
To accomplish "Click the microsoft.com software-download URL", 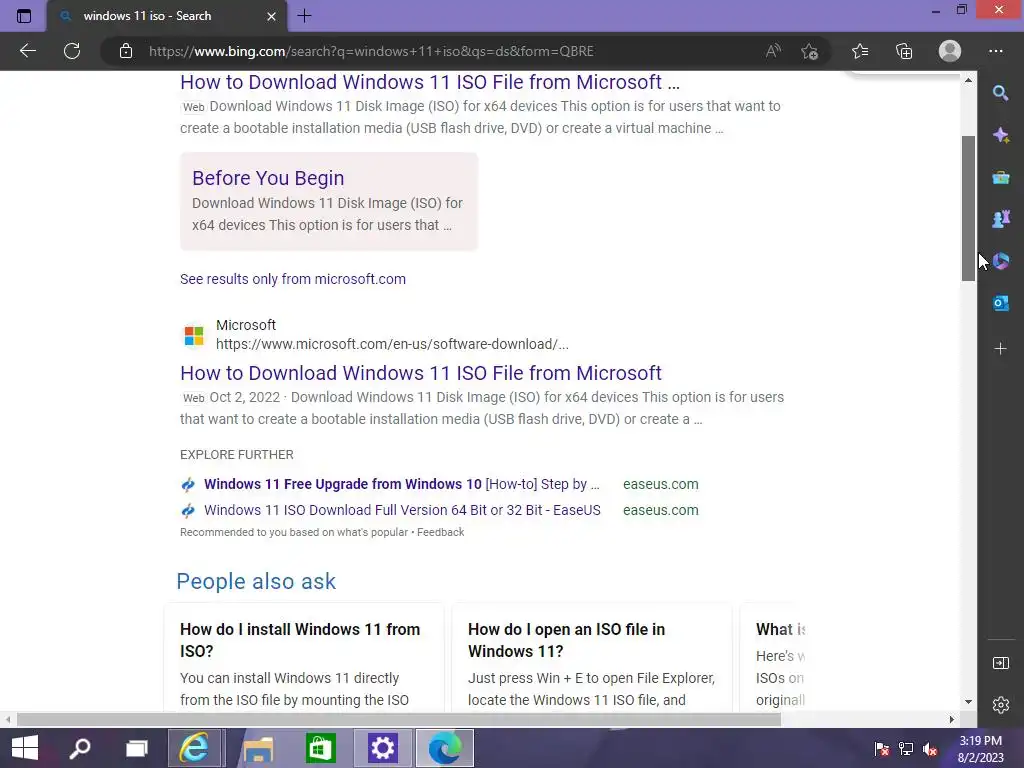I will [x=392, y=344].
